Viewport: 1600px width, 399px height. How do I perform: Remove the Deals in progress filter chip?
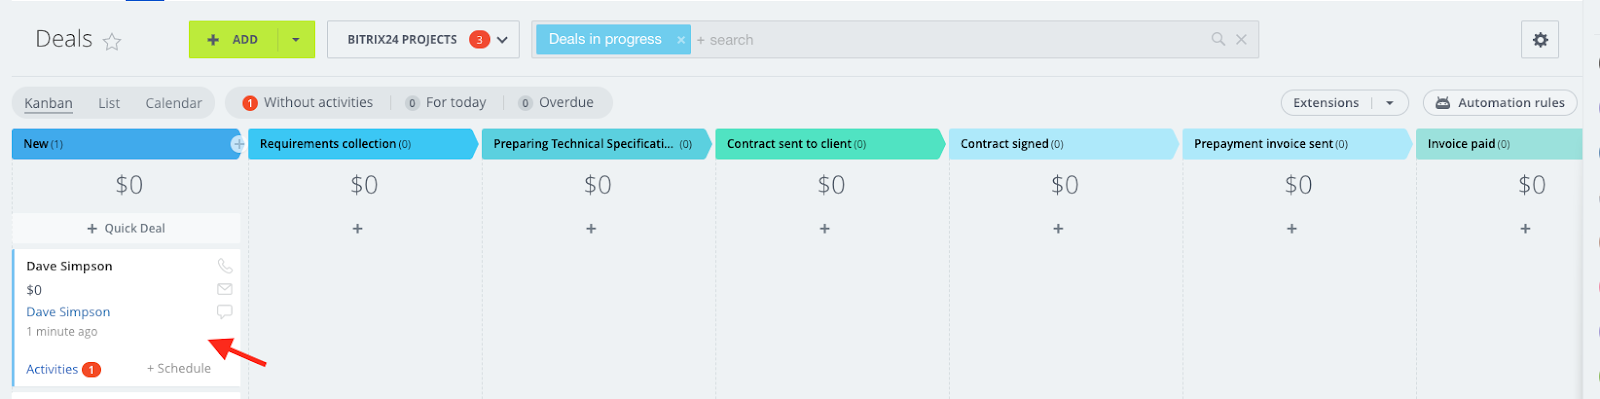pos(681,40)
